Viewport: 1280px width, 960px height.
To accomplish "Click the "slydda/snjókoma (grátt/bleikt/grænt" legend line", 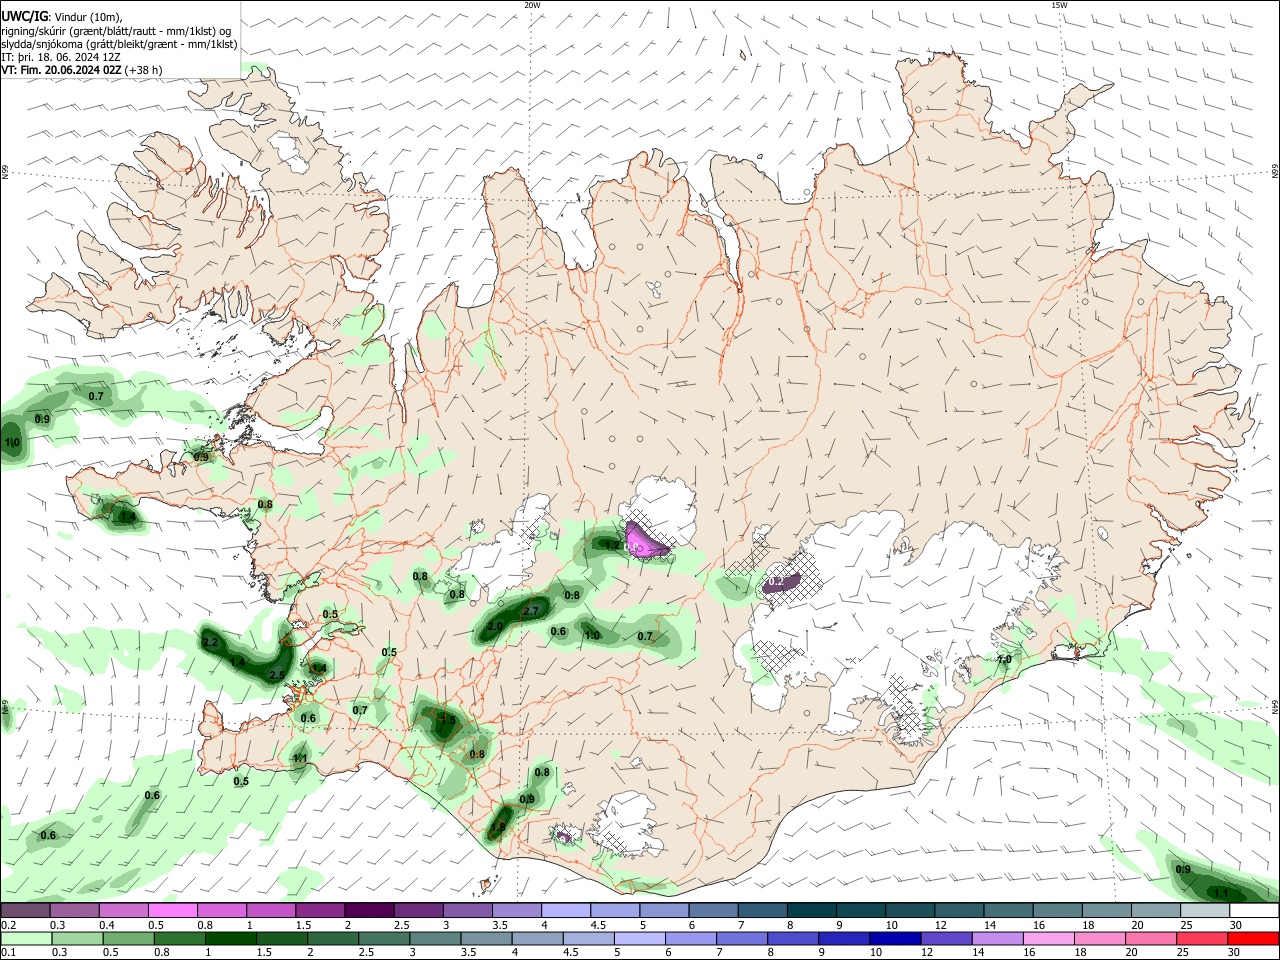I will (x=119, y=44).
